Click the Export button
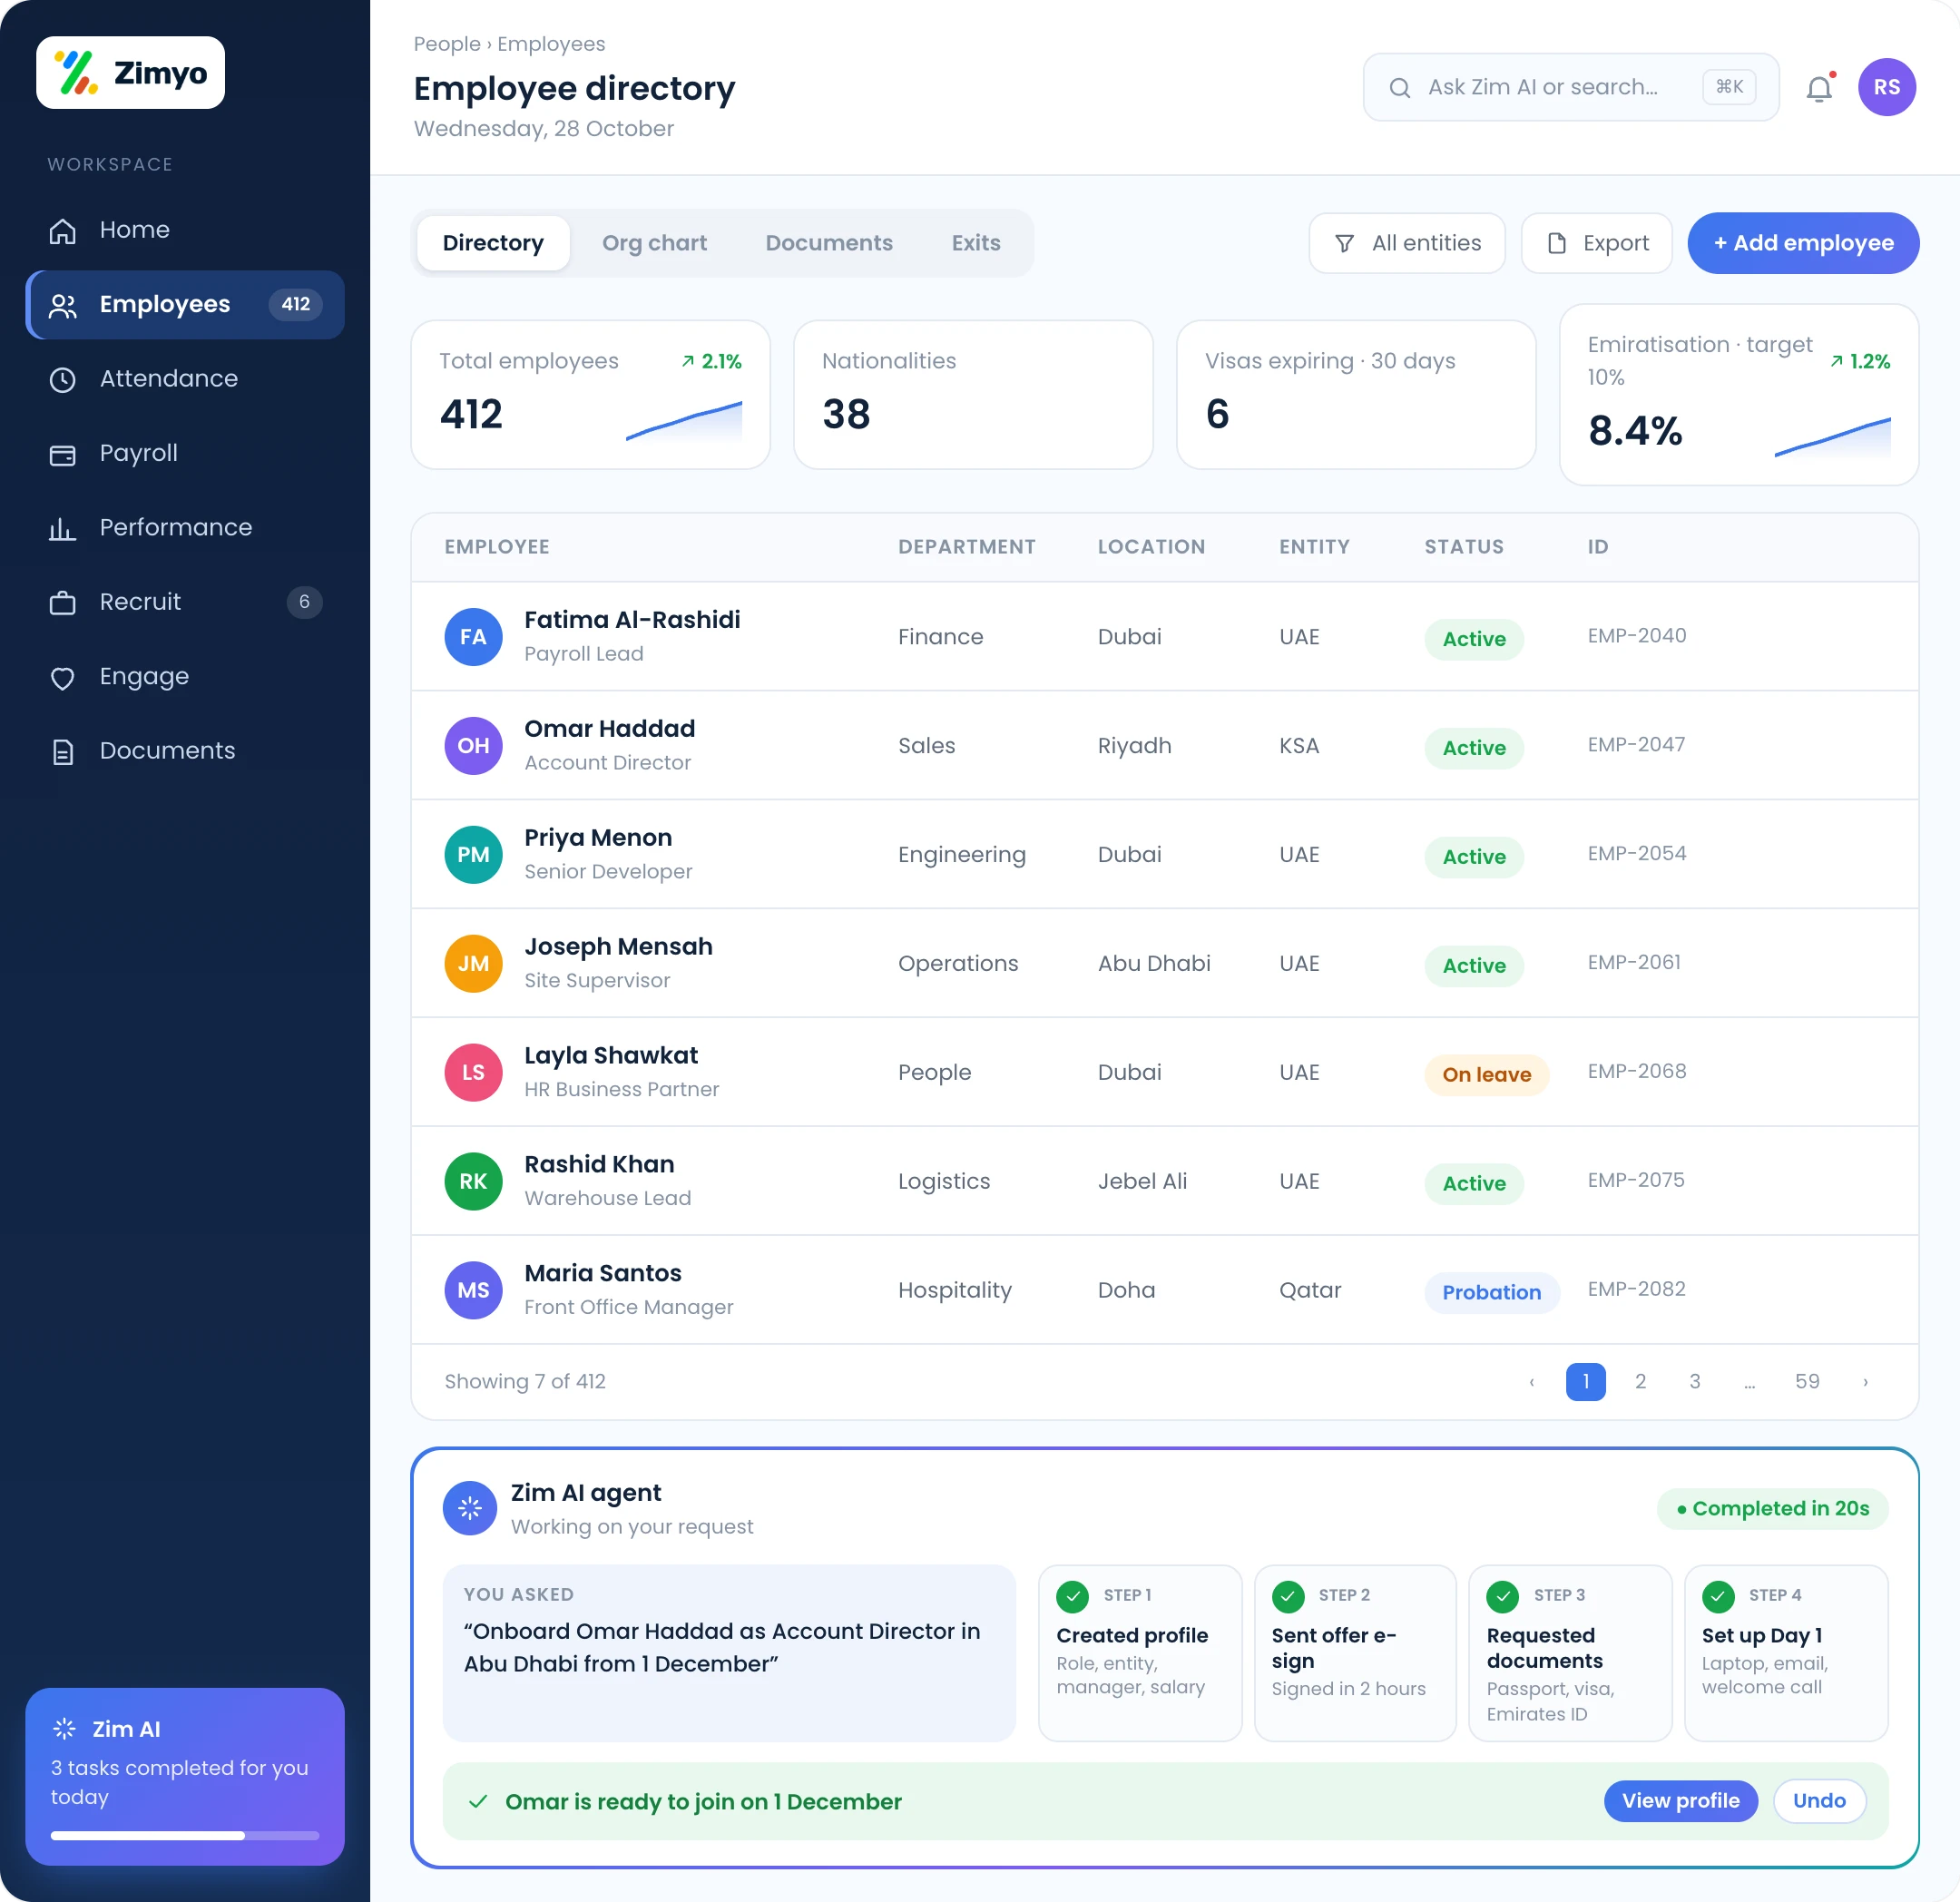This screenshot has height=1902, width=1960. tap(1596, 243)
